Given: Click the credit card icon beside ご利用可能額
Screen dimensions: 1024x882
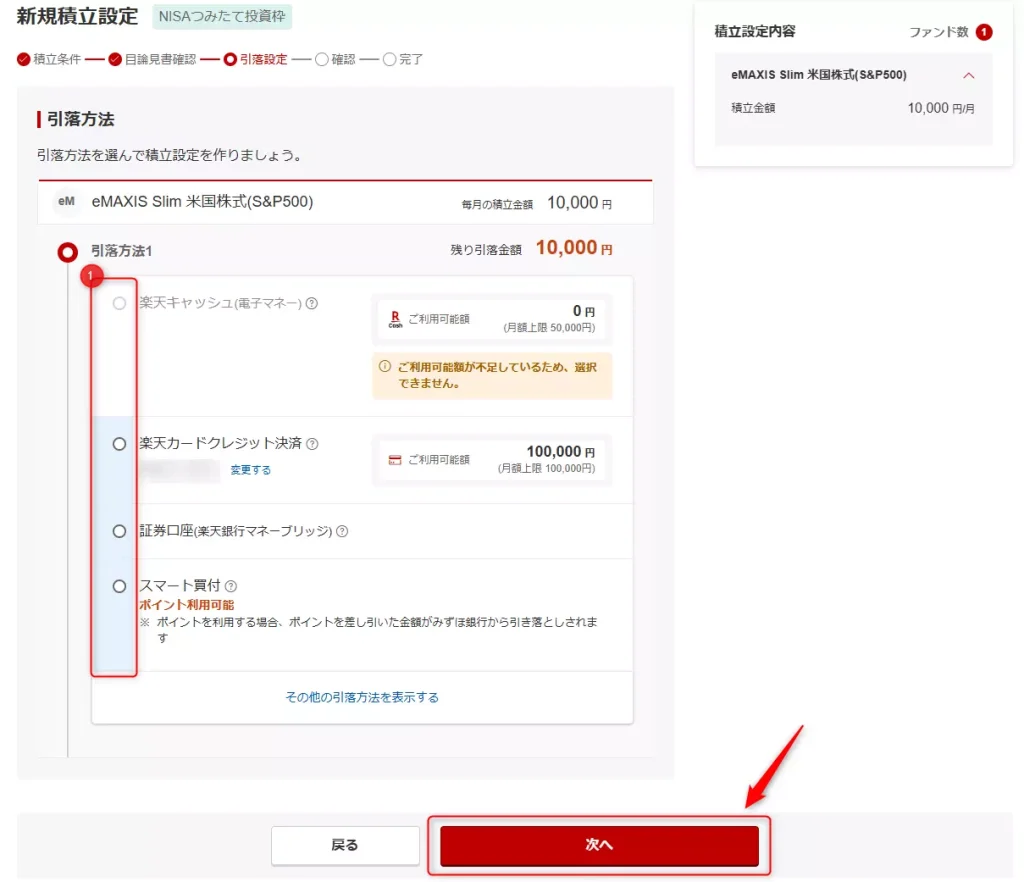Looking at the screenshot, I should point(394,460).
